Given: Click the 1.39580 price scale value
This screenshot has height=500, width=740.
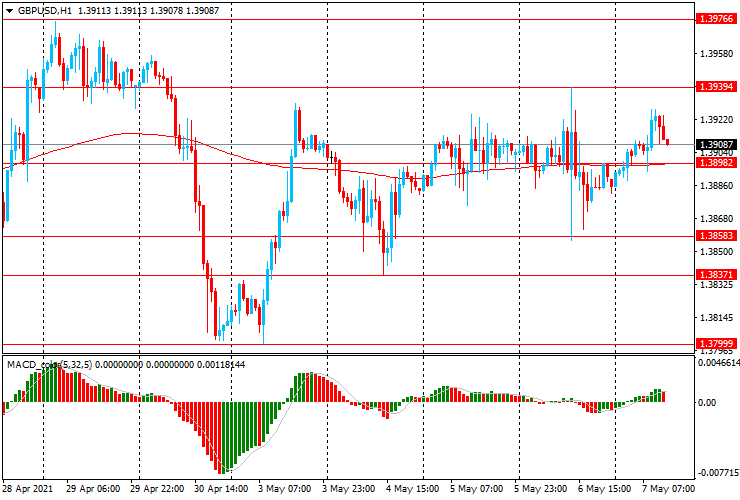Looking at the screenshot, I should coord(716,54).
